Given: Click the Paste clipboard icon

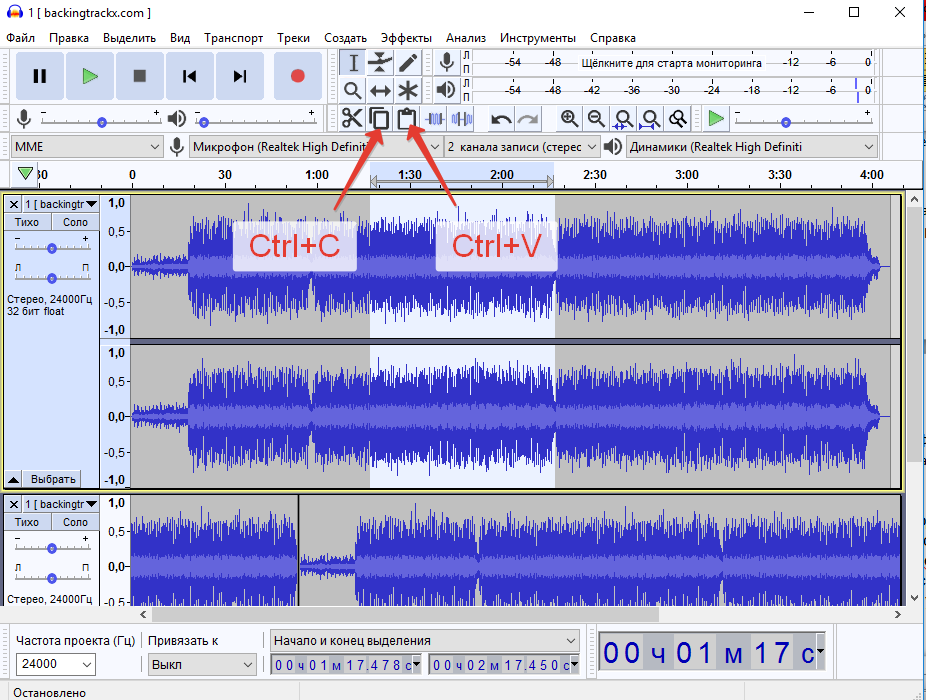Looking at the screenshot, I should click(406, 119).
